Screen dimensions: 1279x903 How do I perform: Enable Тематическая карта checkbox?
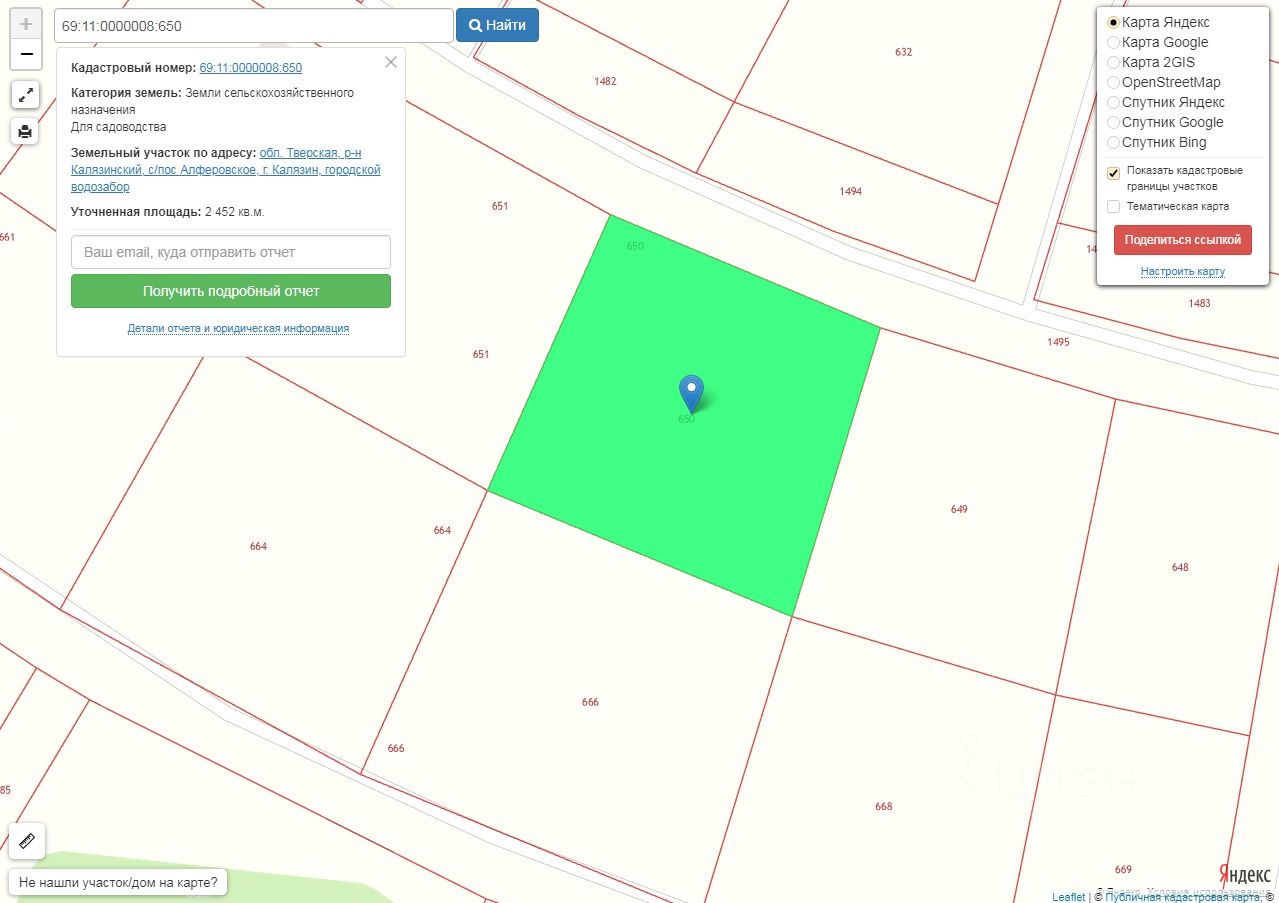pyautogui.click(x=1113, y=206)
